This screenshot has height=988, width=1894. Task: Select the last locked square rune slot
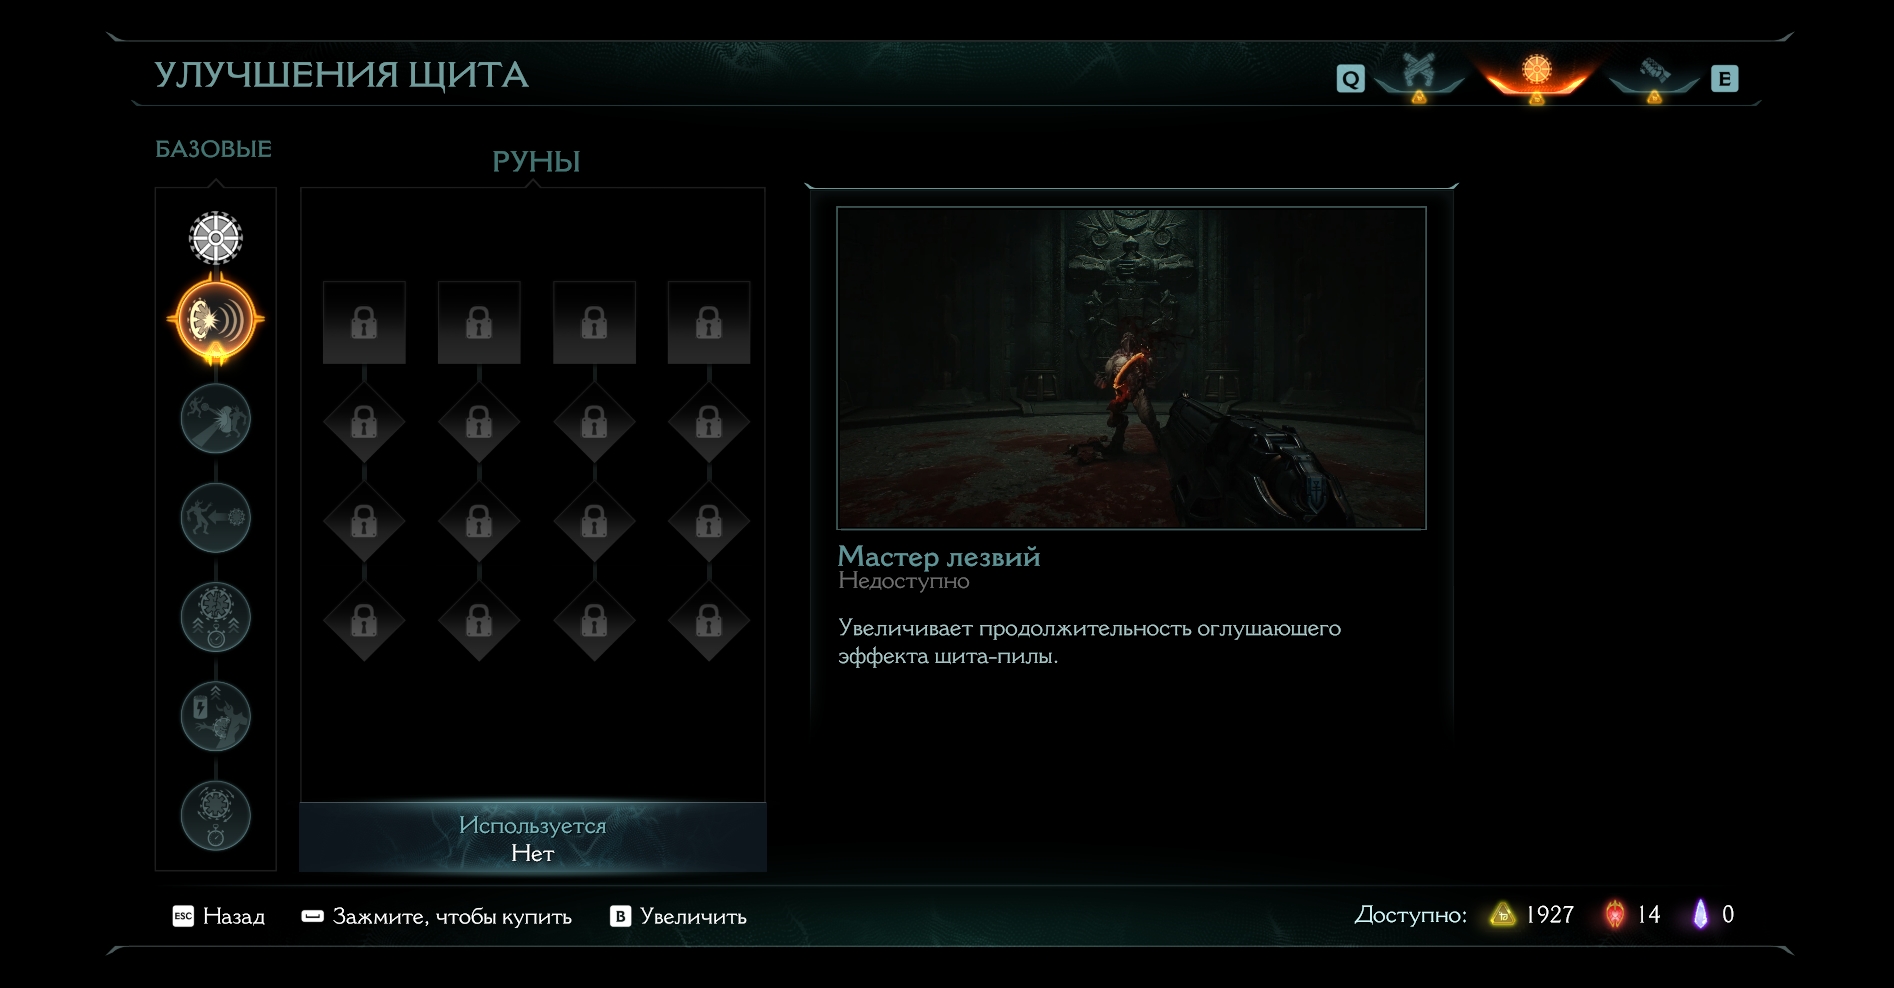[709, 322]
